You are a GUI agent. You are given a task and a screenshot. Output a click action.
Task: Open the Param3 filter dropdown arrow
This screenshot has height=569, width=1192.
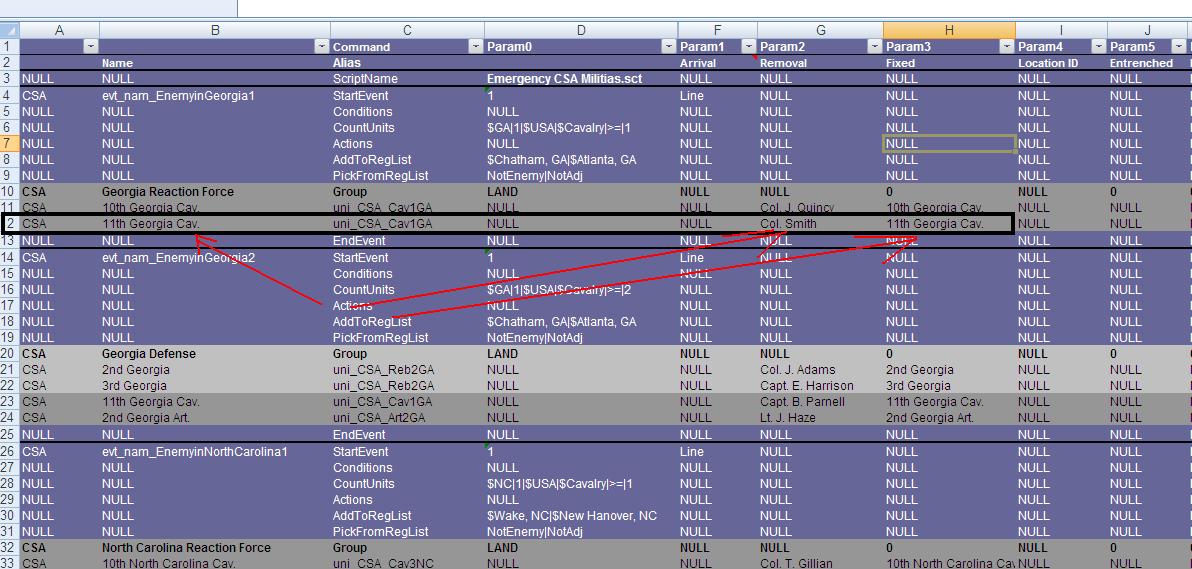pyautogui.click(x=1006, y=47)
